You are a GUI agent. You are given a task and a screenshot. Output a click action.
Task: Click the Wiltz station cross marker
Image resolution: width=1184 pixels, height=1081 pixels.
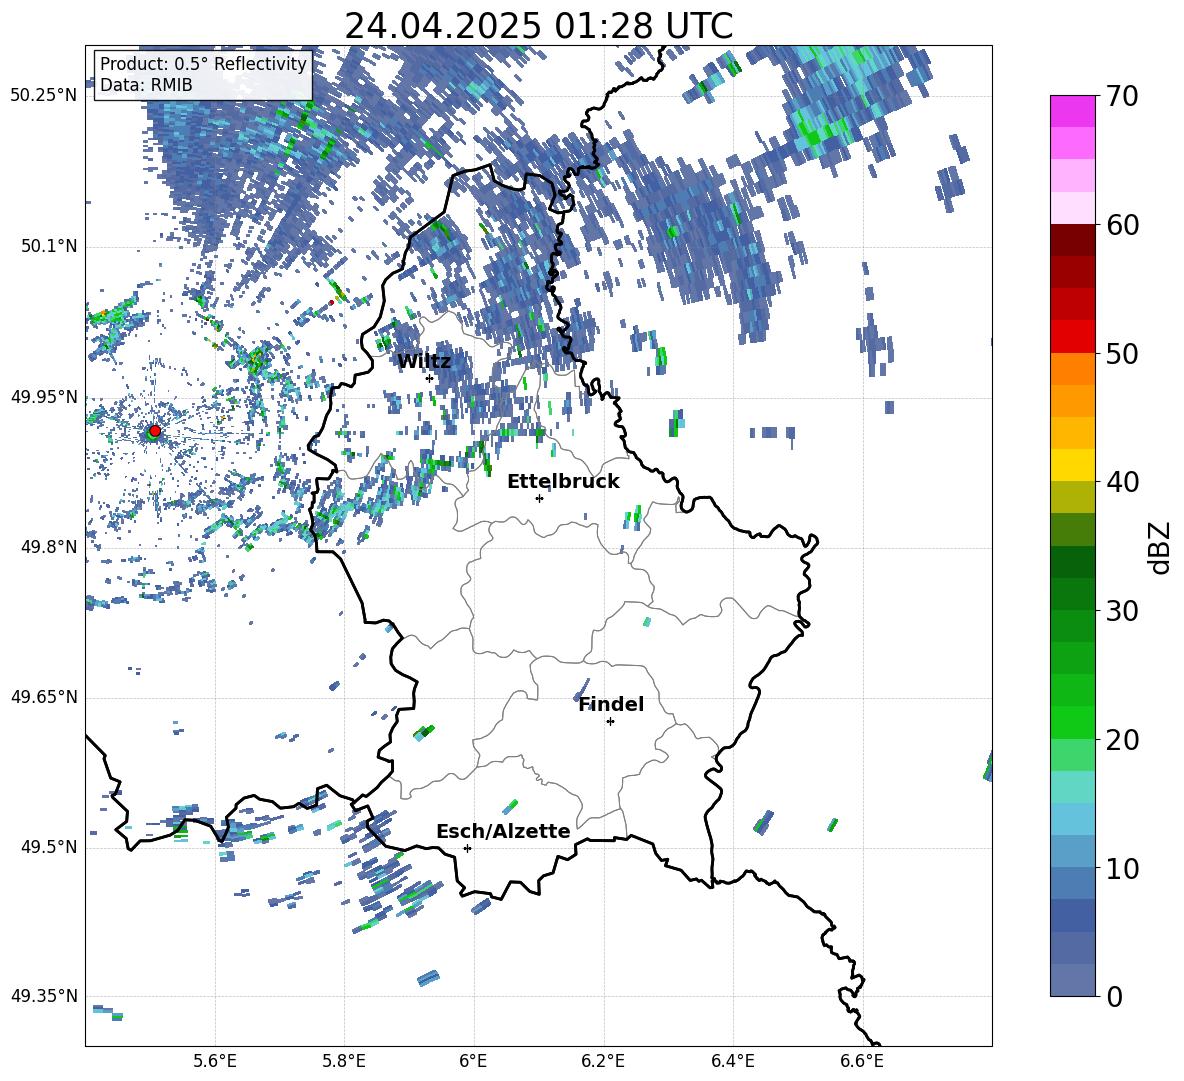[x=429, y=378]
